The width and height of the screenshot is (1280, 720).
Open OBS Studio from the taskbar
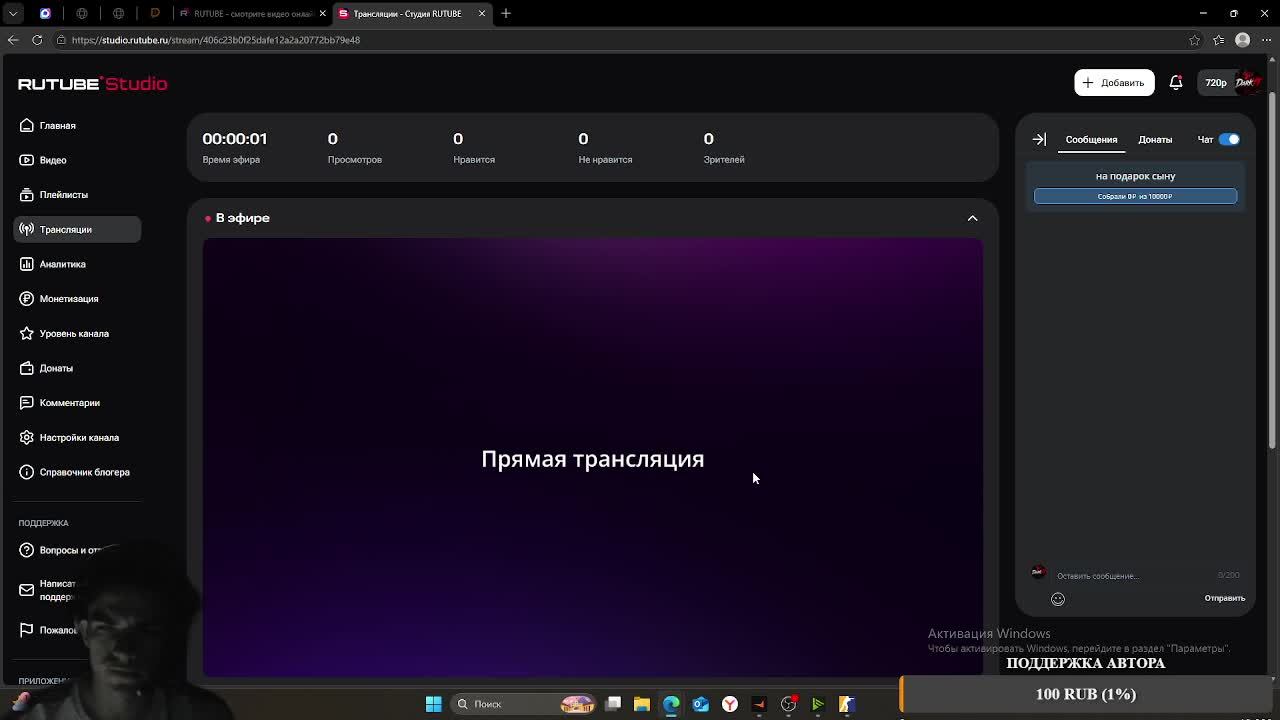coord(788,704)
